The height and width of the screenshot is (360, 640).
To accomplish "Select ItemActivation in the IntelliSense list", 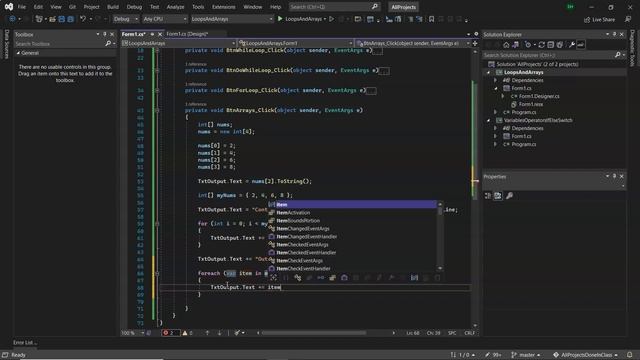I will [353, 213].
